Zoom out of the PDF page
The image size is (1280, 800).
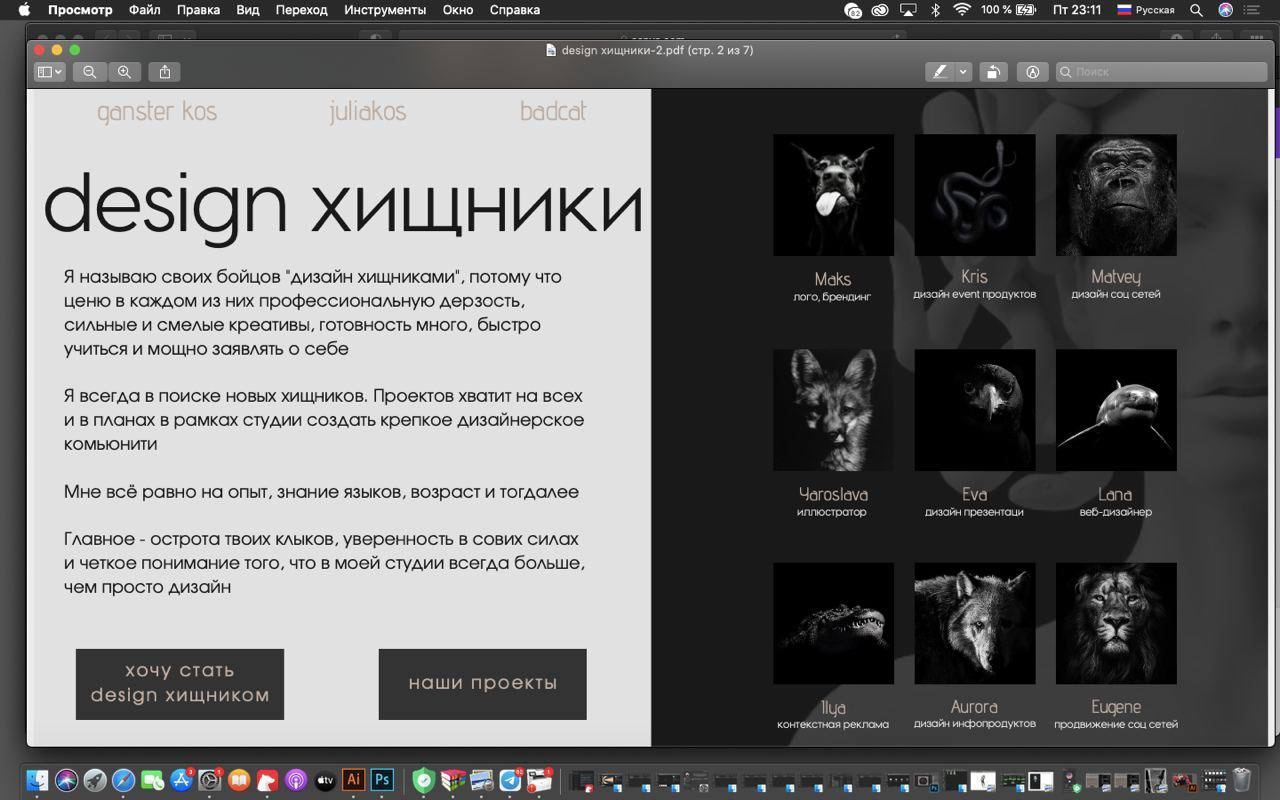point(90,72)
